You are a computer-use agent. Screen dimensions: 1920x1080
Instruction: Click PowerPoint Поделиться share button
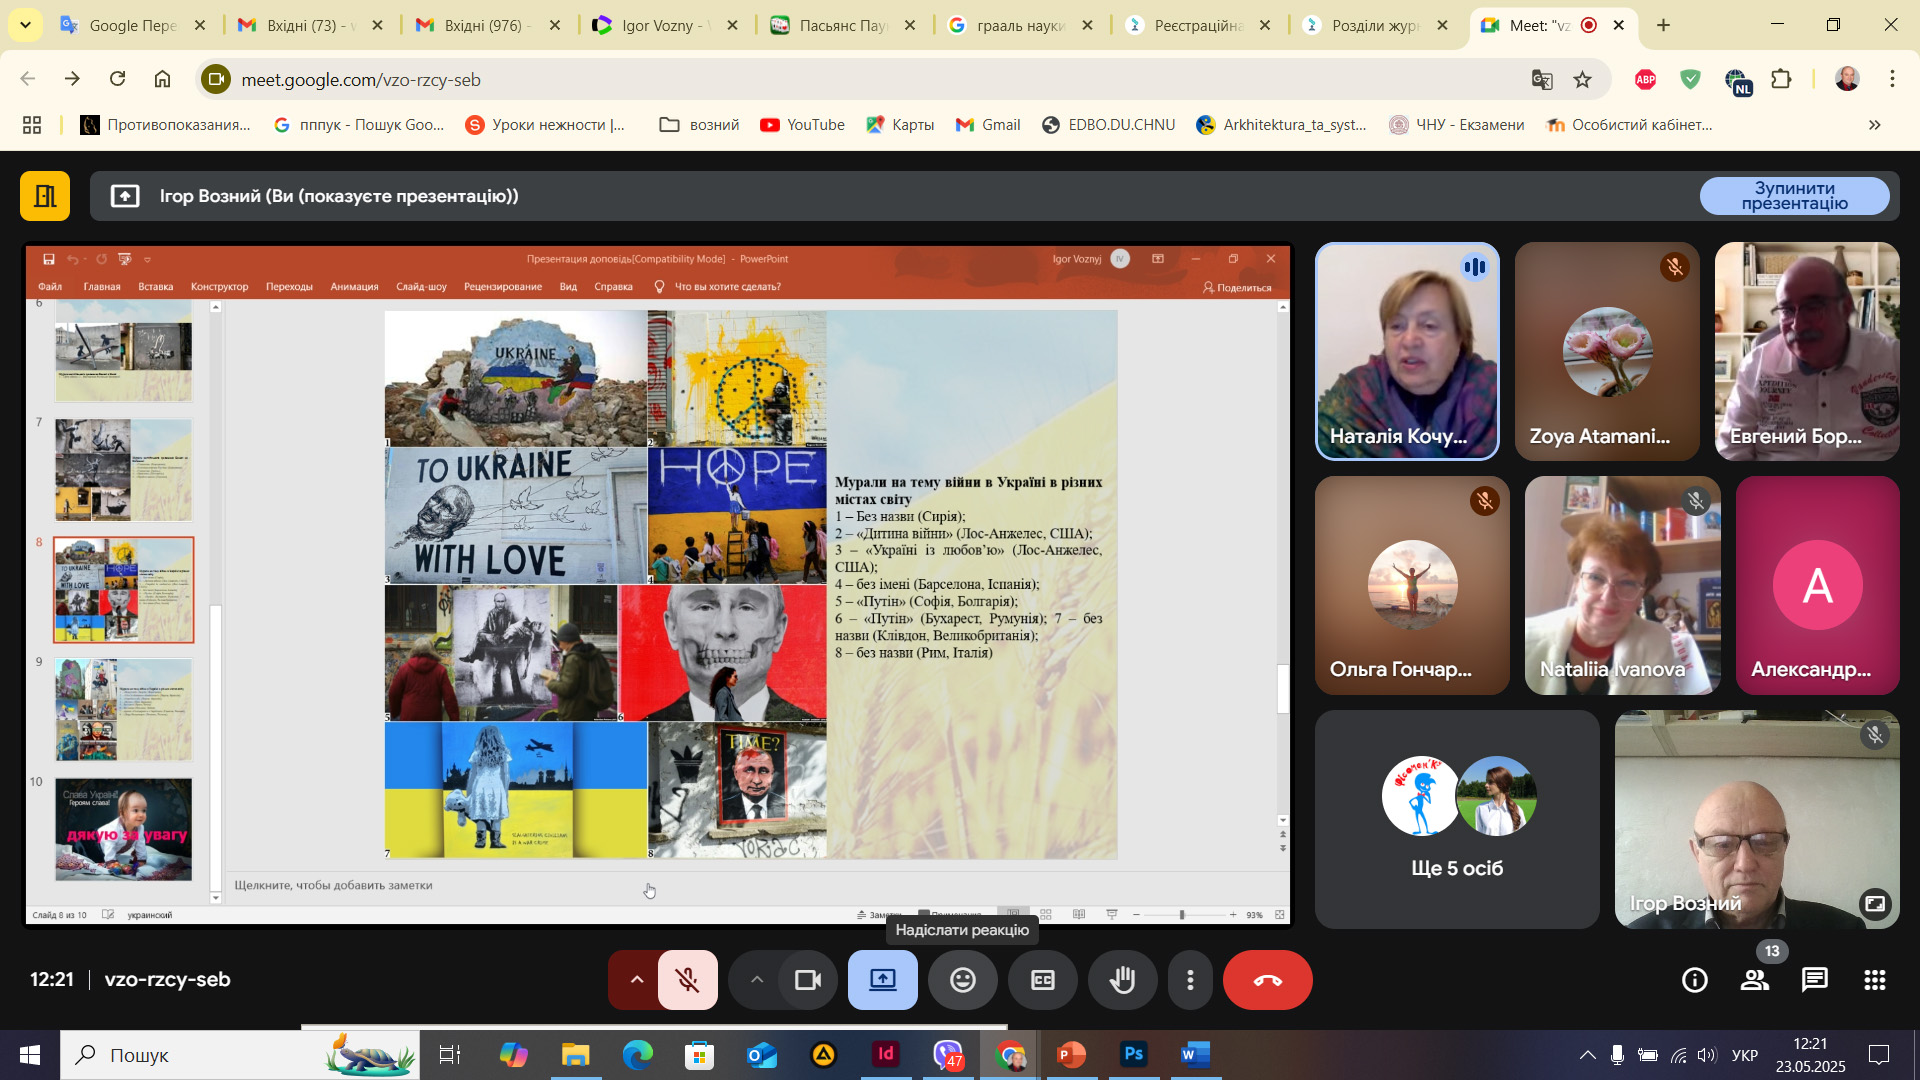pyautogui.click(x=1237, y=288)
